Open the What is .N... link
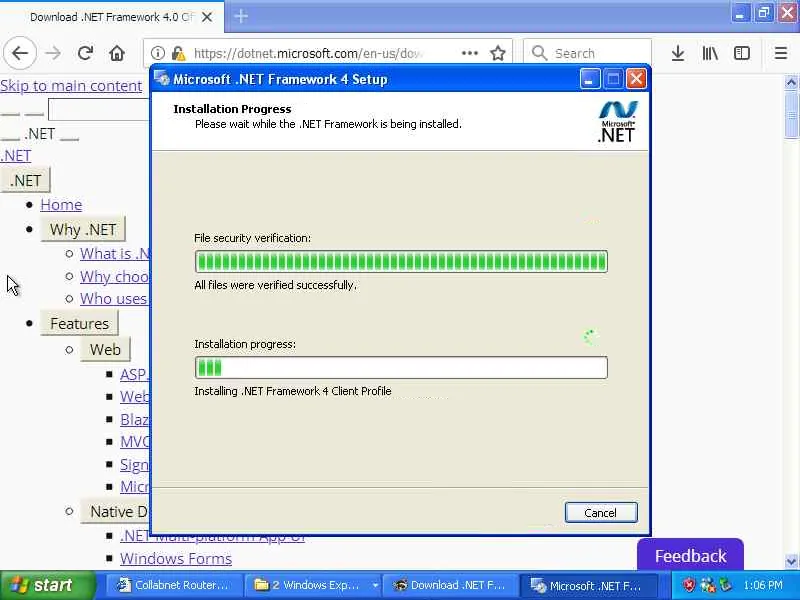Viewport: 800px width, 600px height. point(115,254)
